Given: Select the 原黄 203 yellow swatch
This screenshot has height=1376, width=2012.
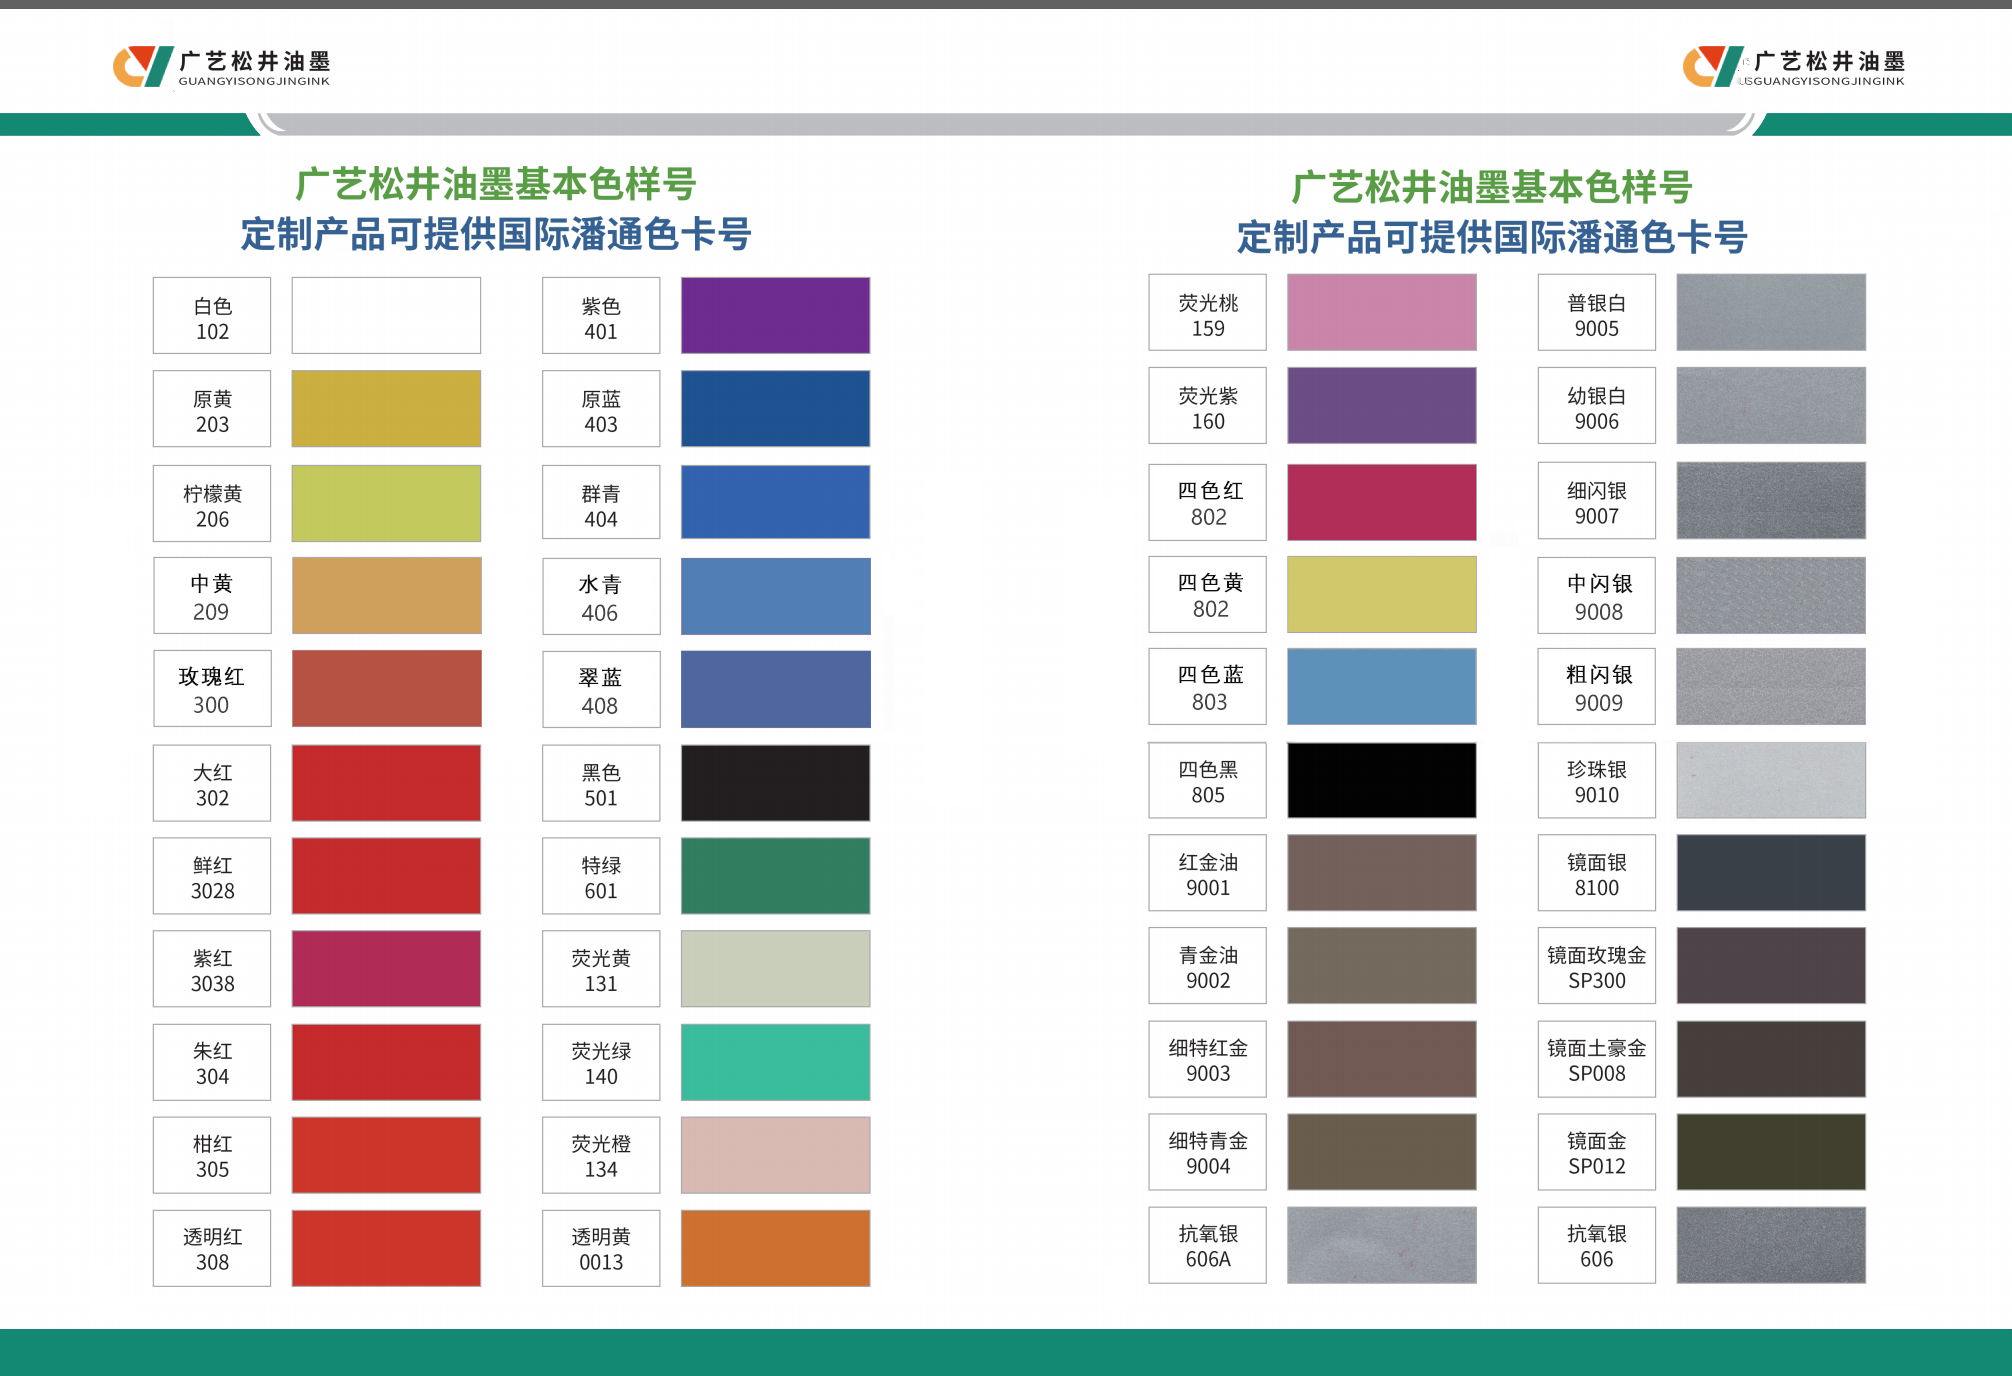Looking at the screenshot, I should (x=386, y=408).
